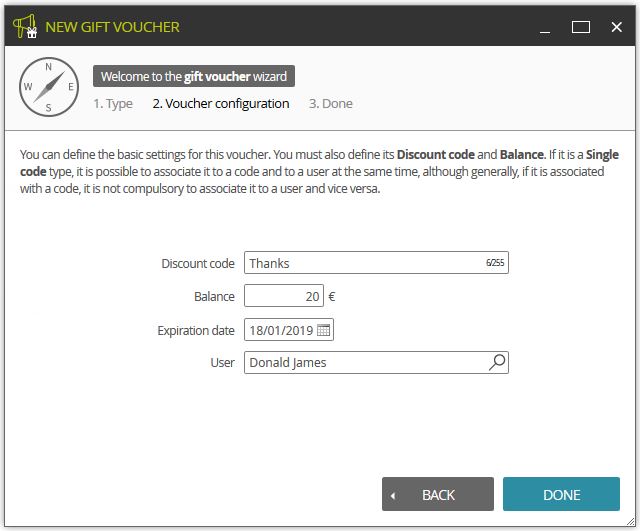Screen dimensions: 640x531
Task: Click the resize grip in window corner
Action: tap(631, 521)
